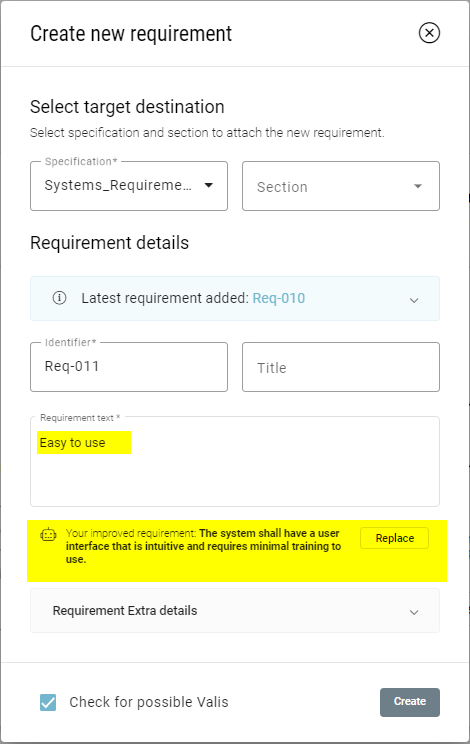This screenshot has width=470, height=744.
Task: Close the Create new requirement dialog
Action: (x=429, y=33)
